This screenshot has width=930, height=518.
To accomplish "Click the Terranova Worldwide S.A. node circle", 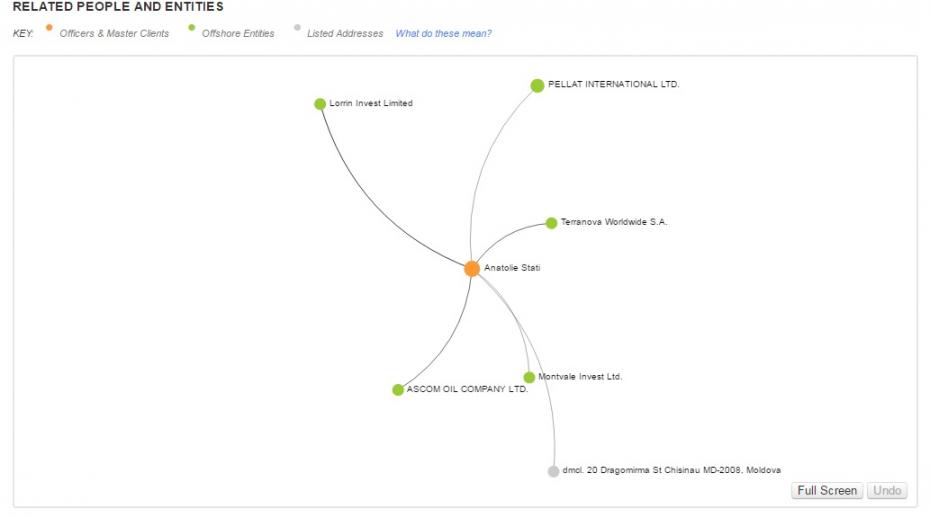I will click(x=551, y=223).
